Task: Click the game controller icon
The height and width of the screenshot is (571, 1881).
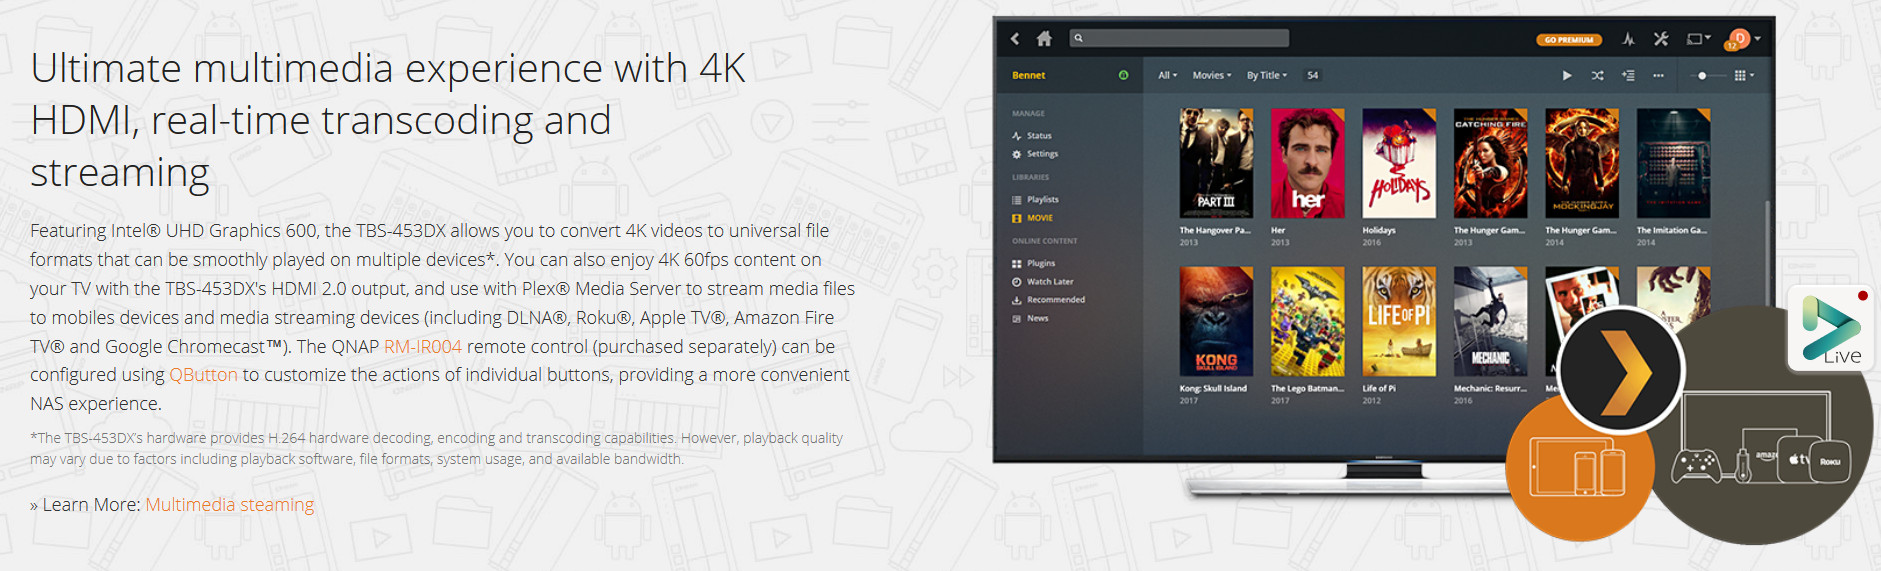Action: point(1696,465)
